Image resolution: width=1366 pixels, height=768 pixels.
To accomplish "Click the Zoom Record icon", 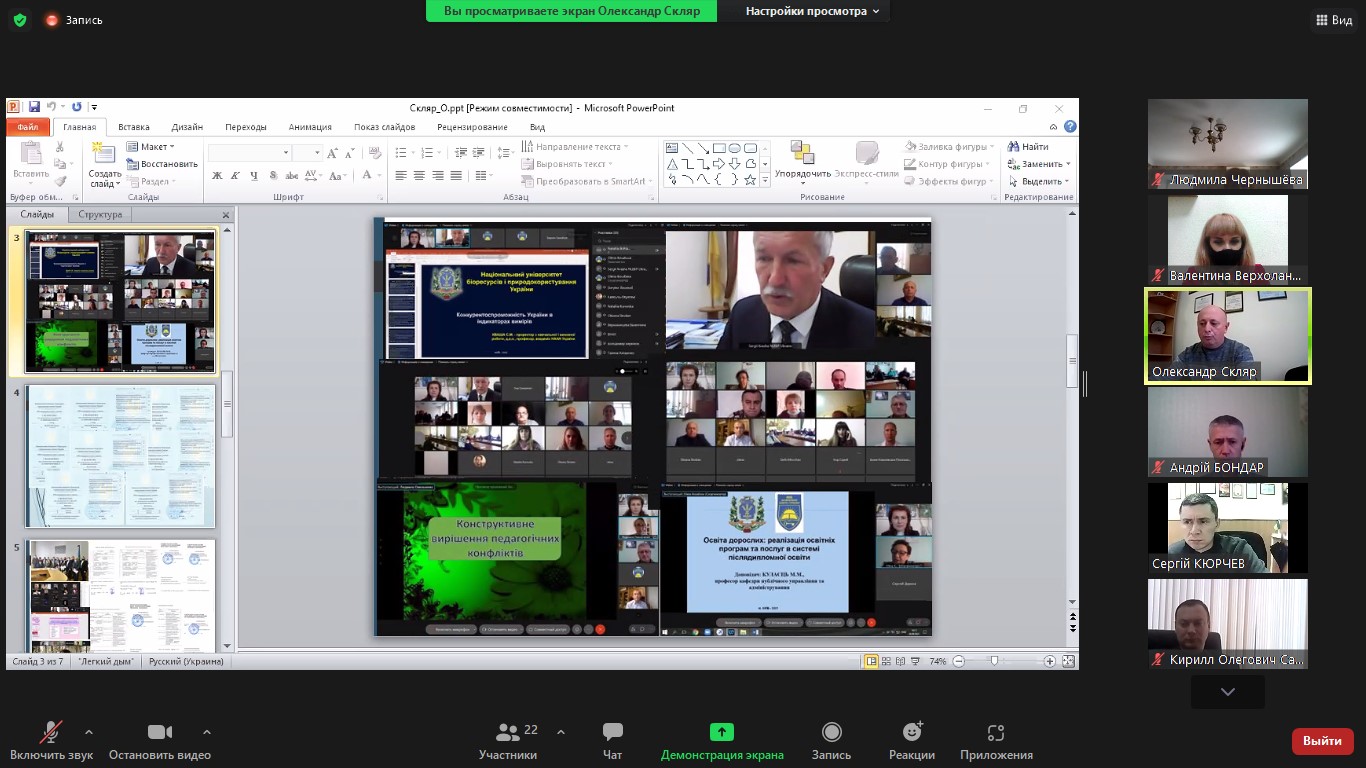I will coord(831,732).
